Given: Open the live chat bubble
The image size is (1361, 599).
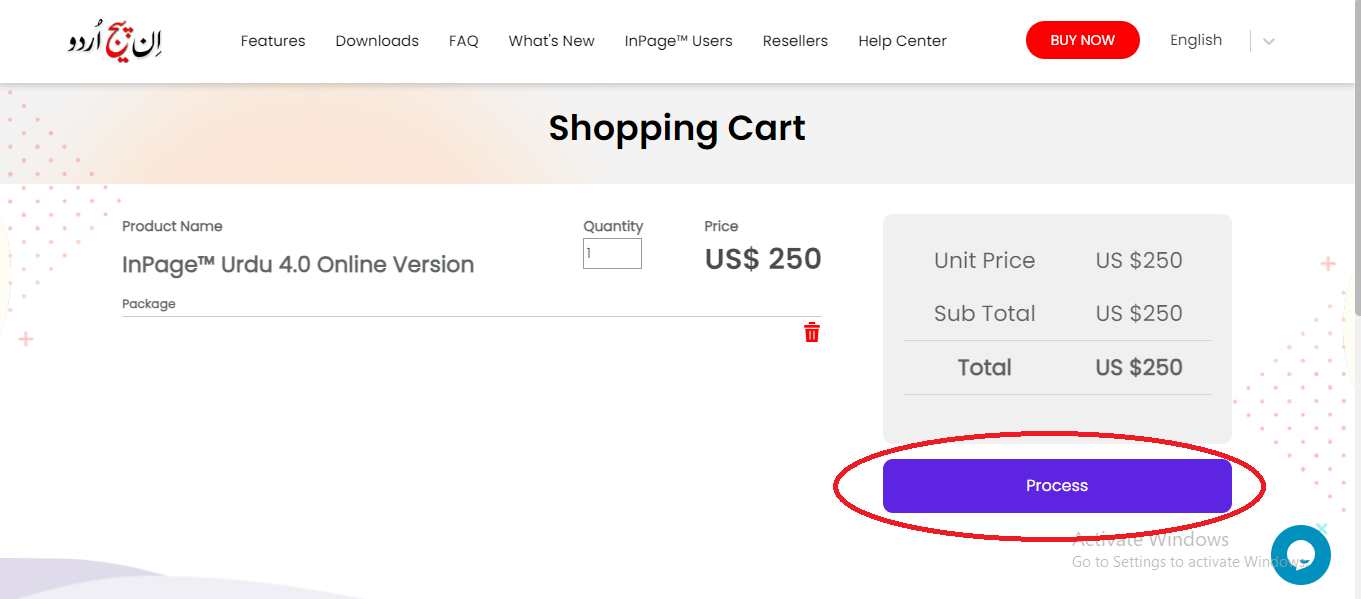Looking at the screenshot, I should point(1300,554).
